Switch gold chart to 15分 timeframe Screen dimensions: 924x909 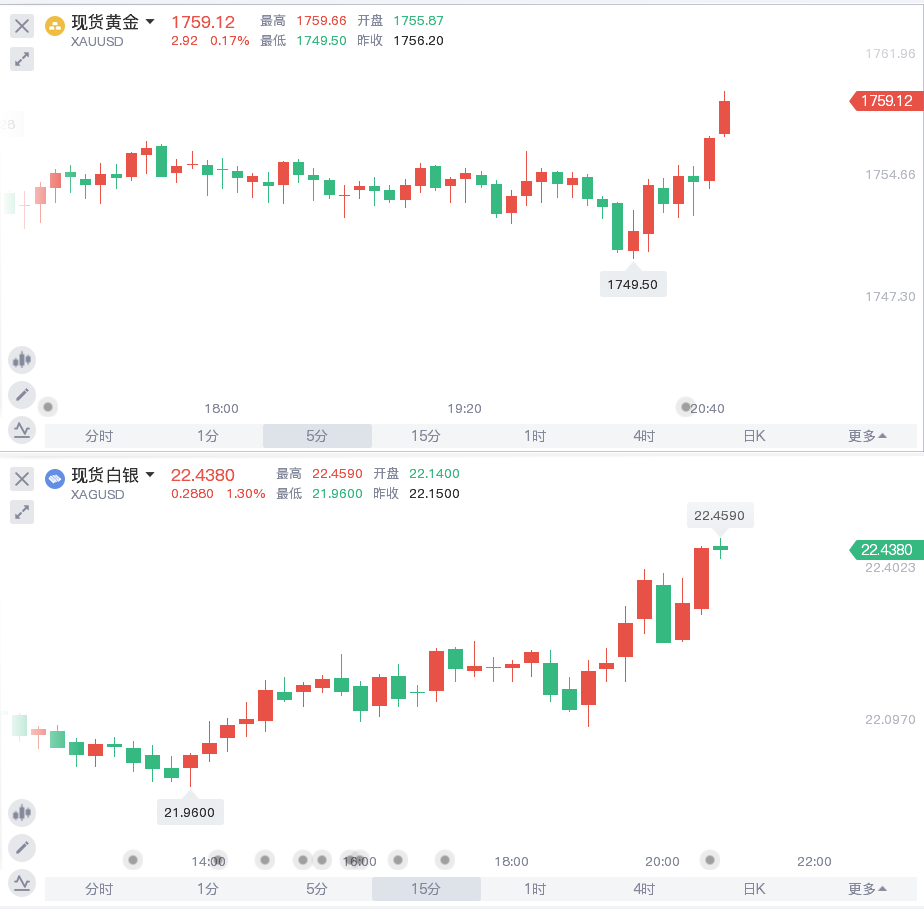click(x=426, y=436)
